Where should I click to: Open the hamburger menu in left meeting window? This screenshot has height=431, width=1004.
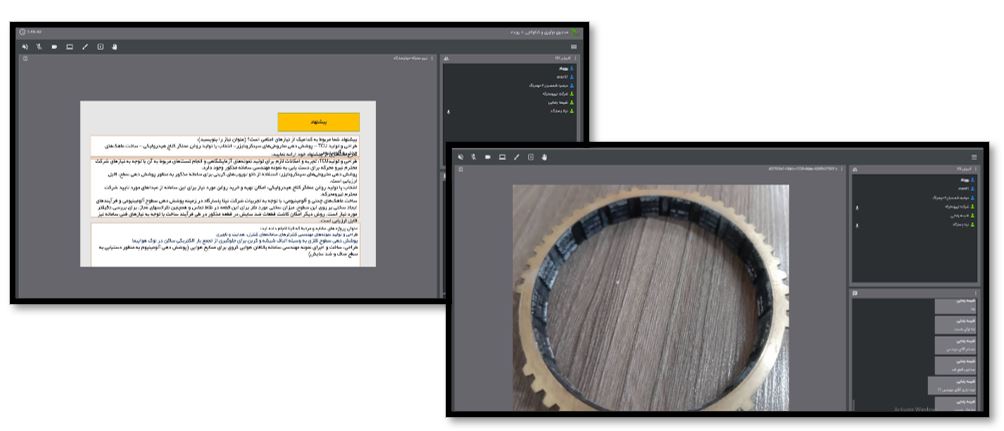tap(573, 47)
